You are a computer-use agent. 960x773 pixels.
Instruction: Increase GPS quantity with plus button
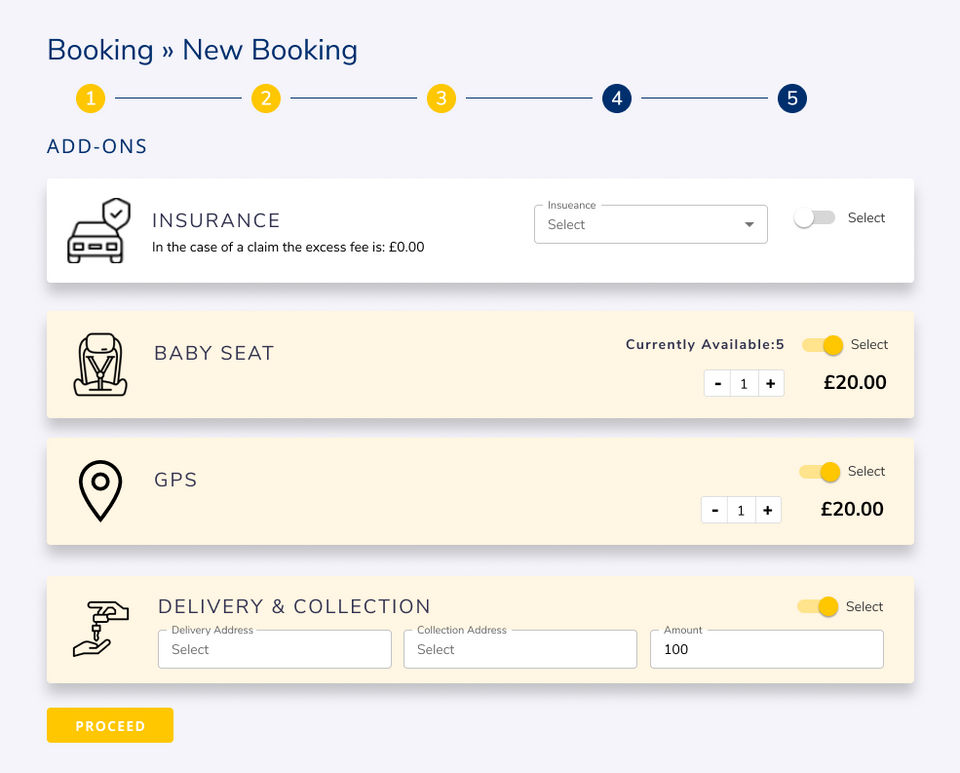pyautogui.click(x=767, y=510)
